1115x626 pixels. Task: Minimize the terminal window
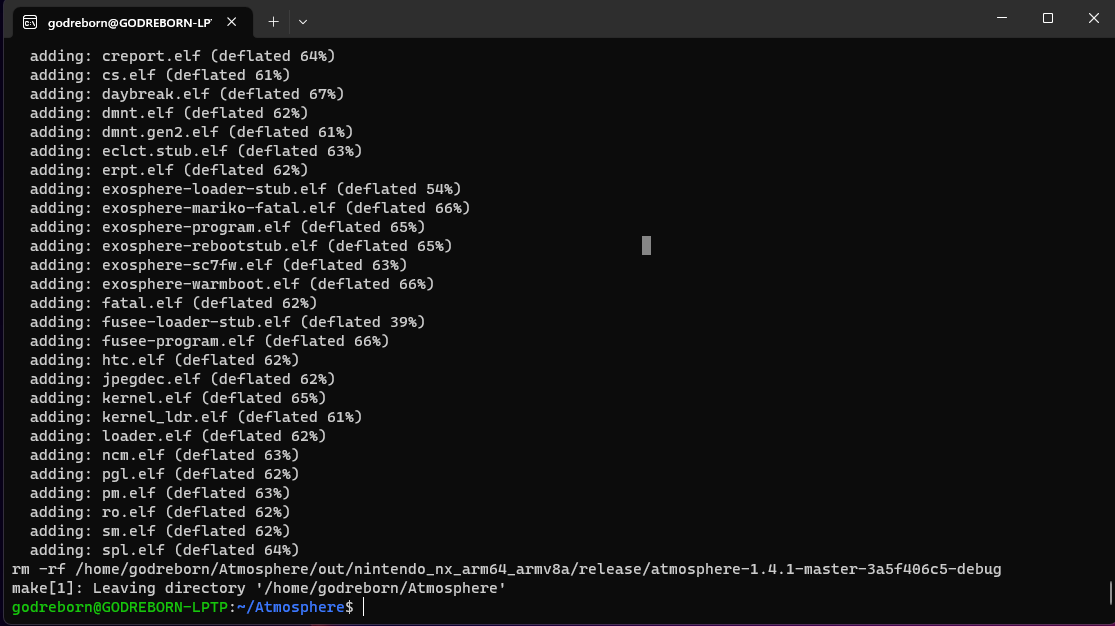tap(1002, 18)
